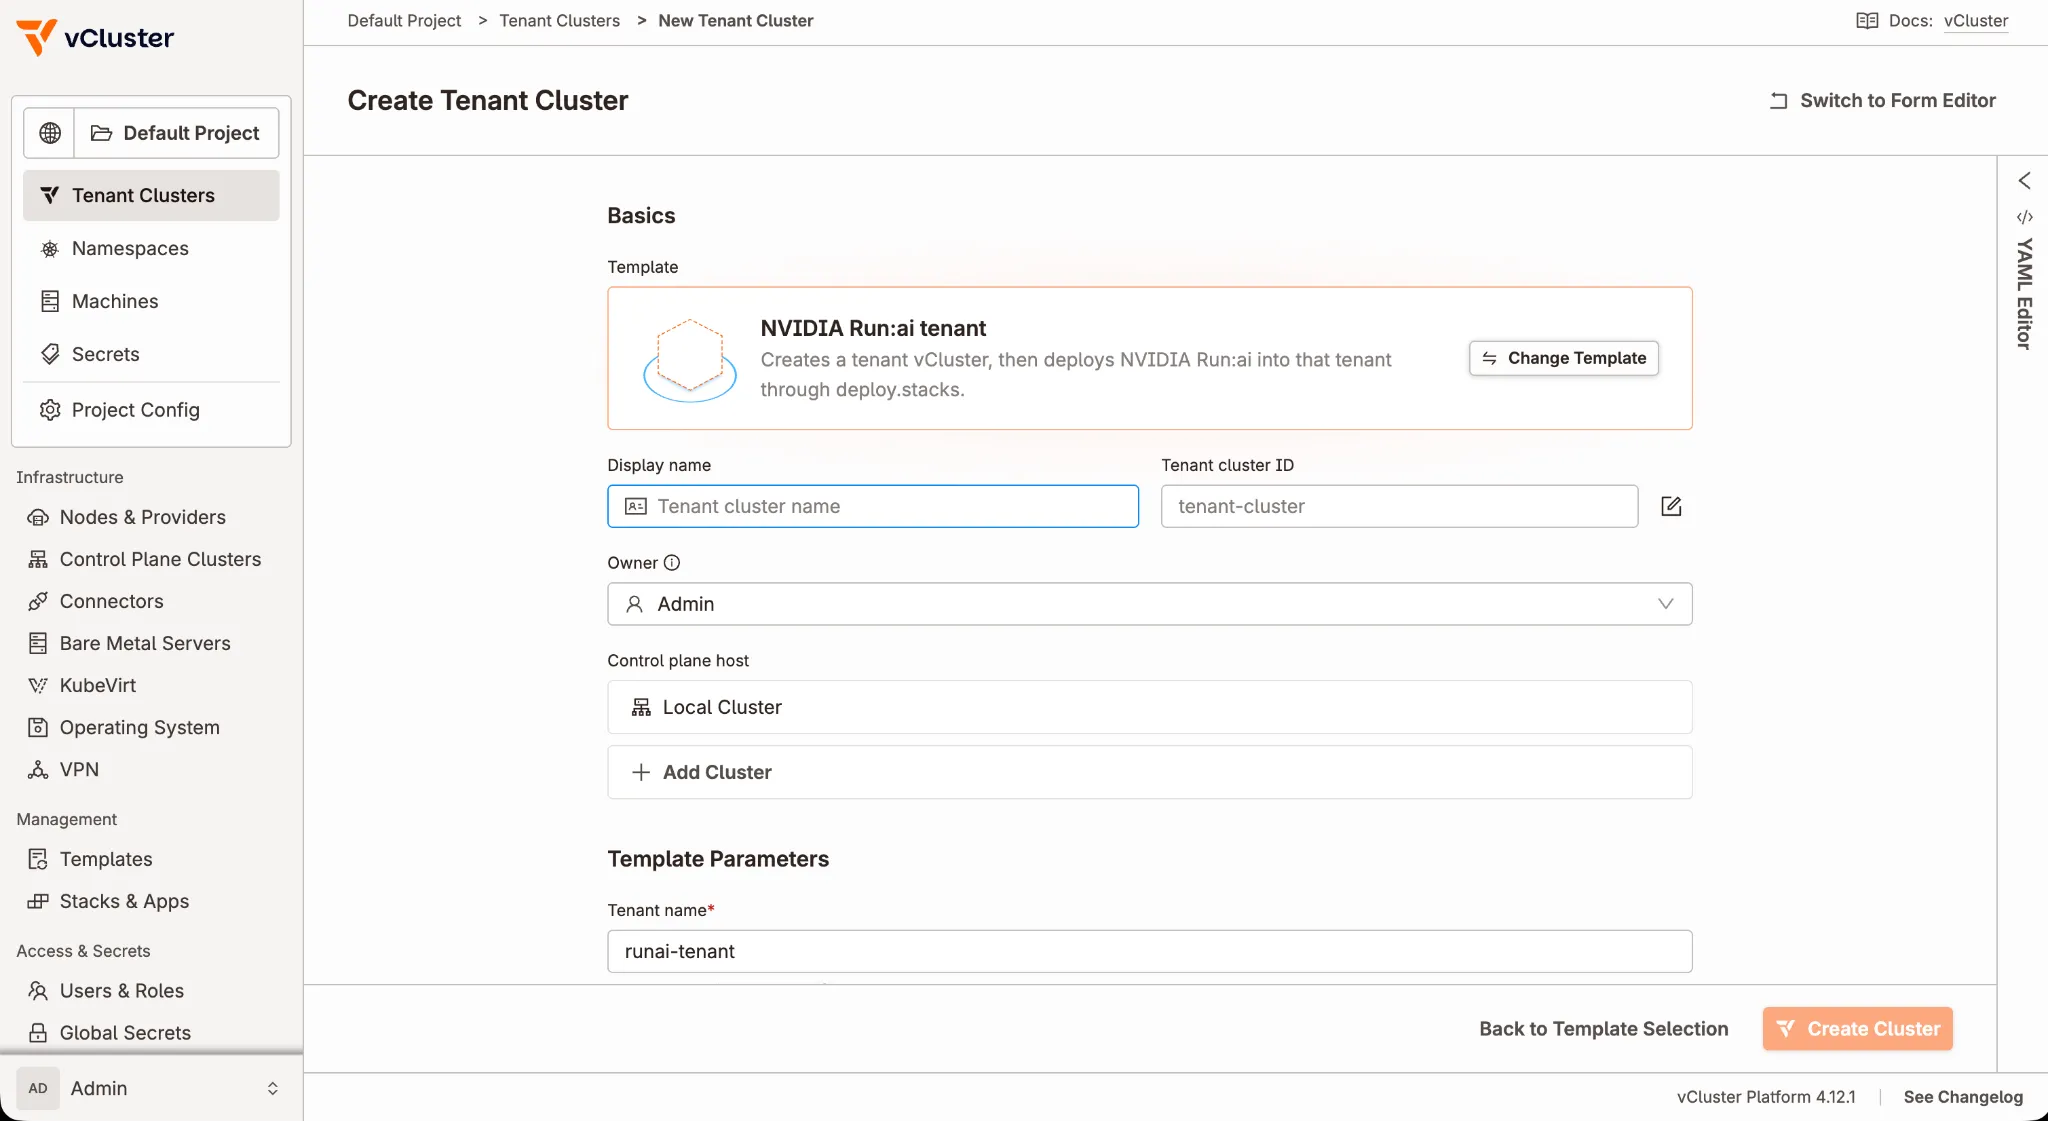
Task: Open the Owner Admin dropdown
Action: tap(1150, 604)
